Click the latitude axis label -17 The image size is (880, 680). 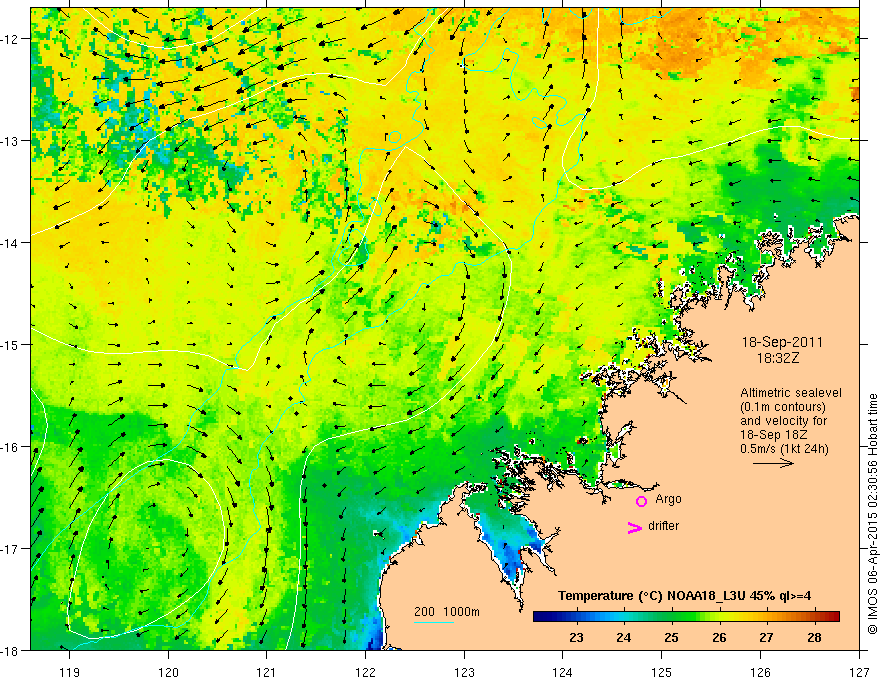pos(11,548)
